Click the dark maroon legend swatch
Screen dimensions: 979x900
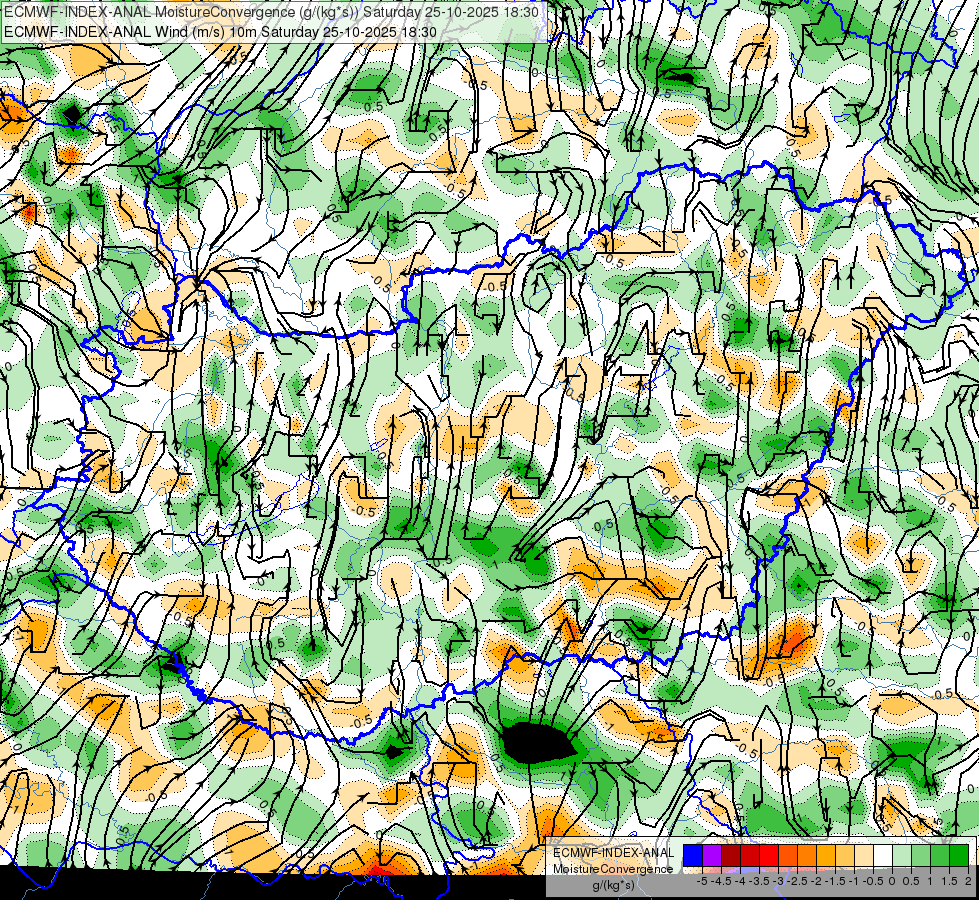point(731,855)
